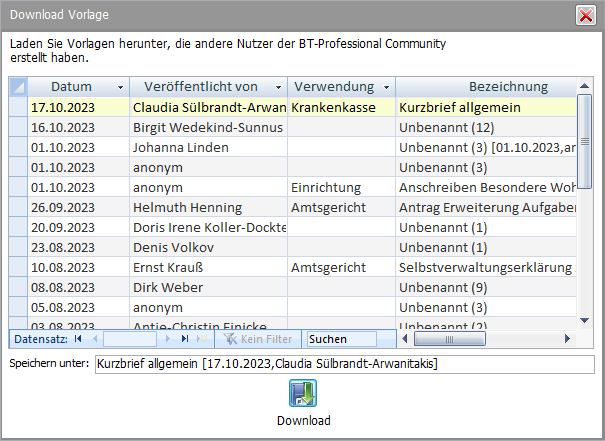Click the Bezeichnung column header

pos(485,87)
